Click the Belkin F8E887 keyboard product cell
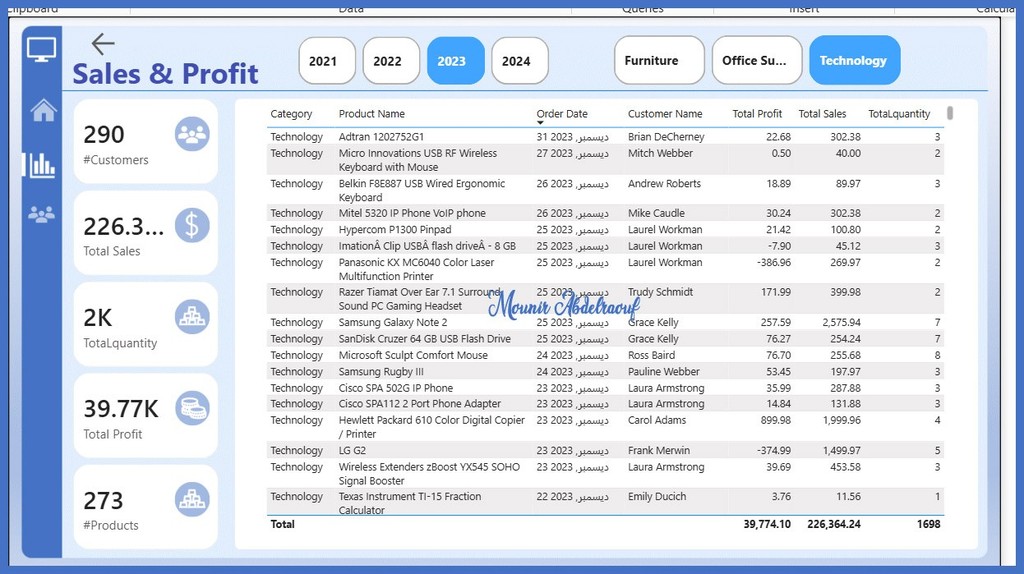The height and width of the screenshot is (574, 1024). pos(421,190)
